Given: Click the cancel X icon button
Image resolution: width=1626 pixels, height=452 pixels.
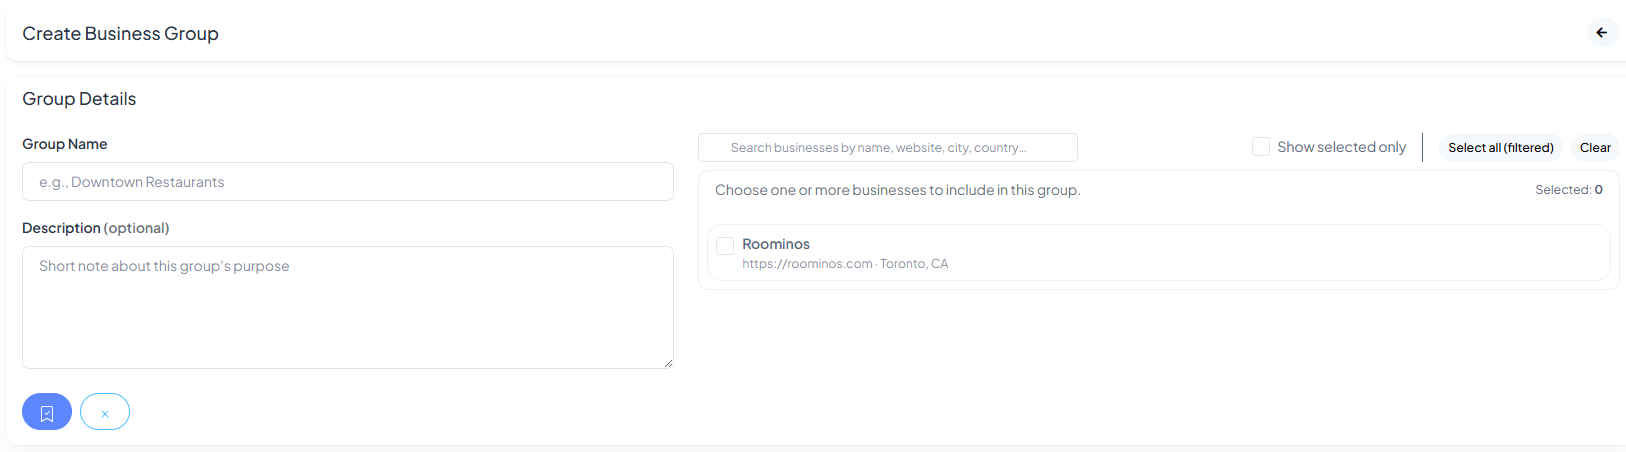Looking at the screenshot, I should pyautogui.click(x=105, y=412).
